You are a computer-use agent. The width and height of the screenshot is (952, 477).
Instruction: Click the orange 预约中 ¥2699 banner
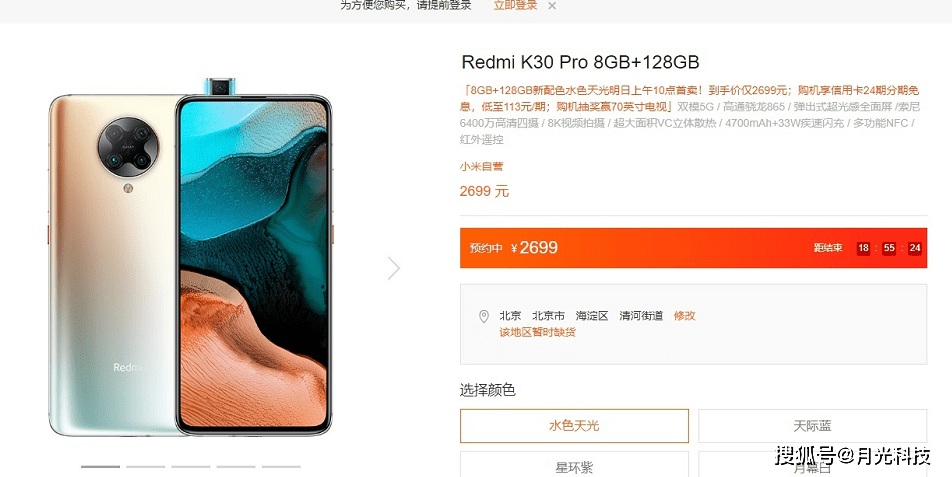click(693, 248)
